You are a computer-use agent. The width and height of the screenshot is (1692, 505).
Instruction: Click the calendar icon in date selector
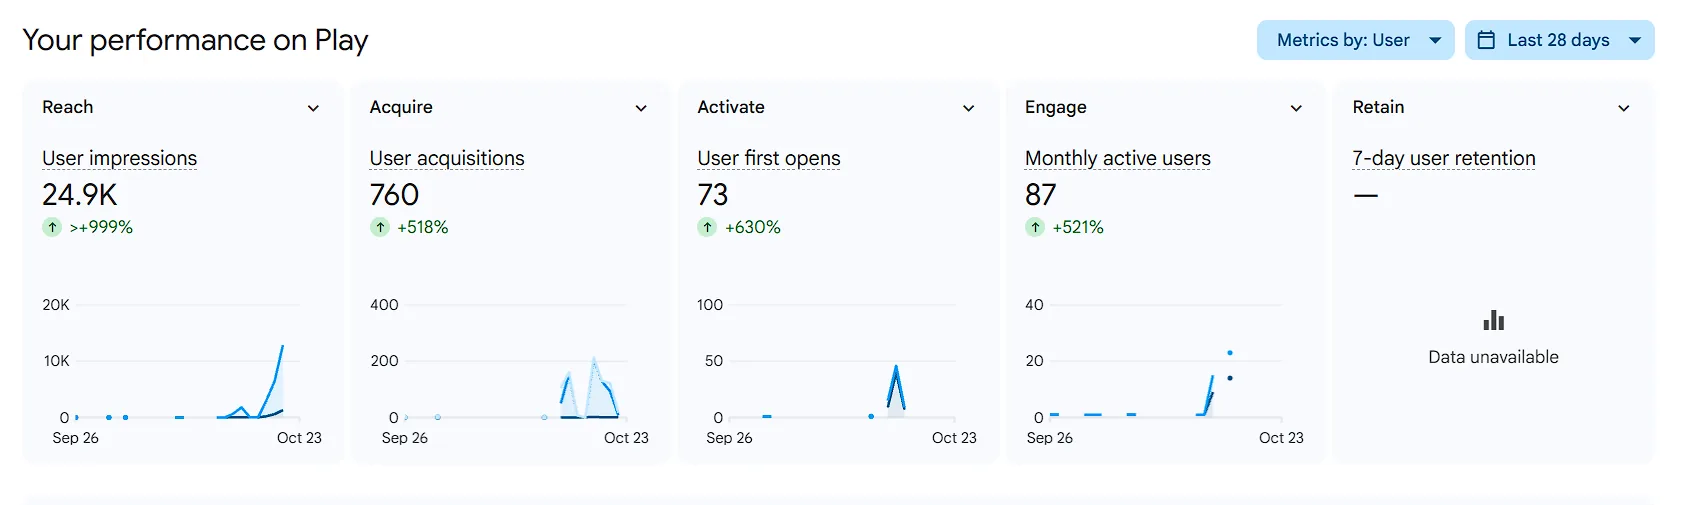tap(1486, 40)
